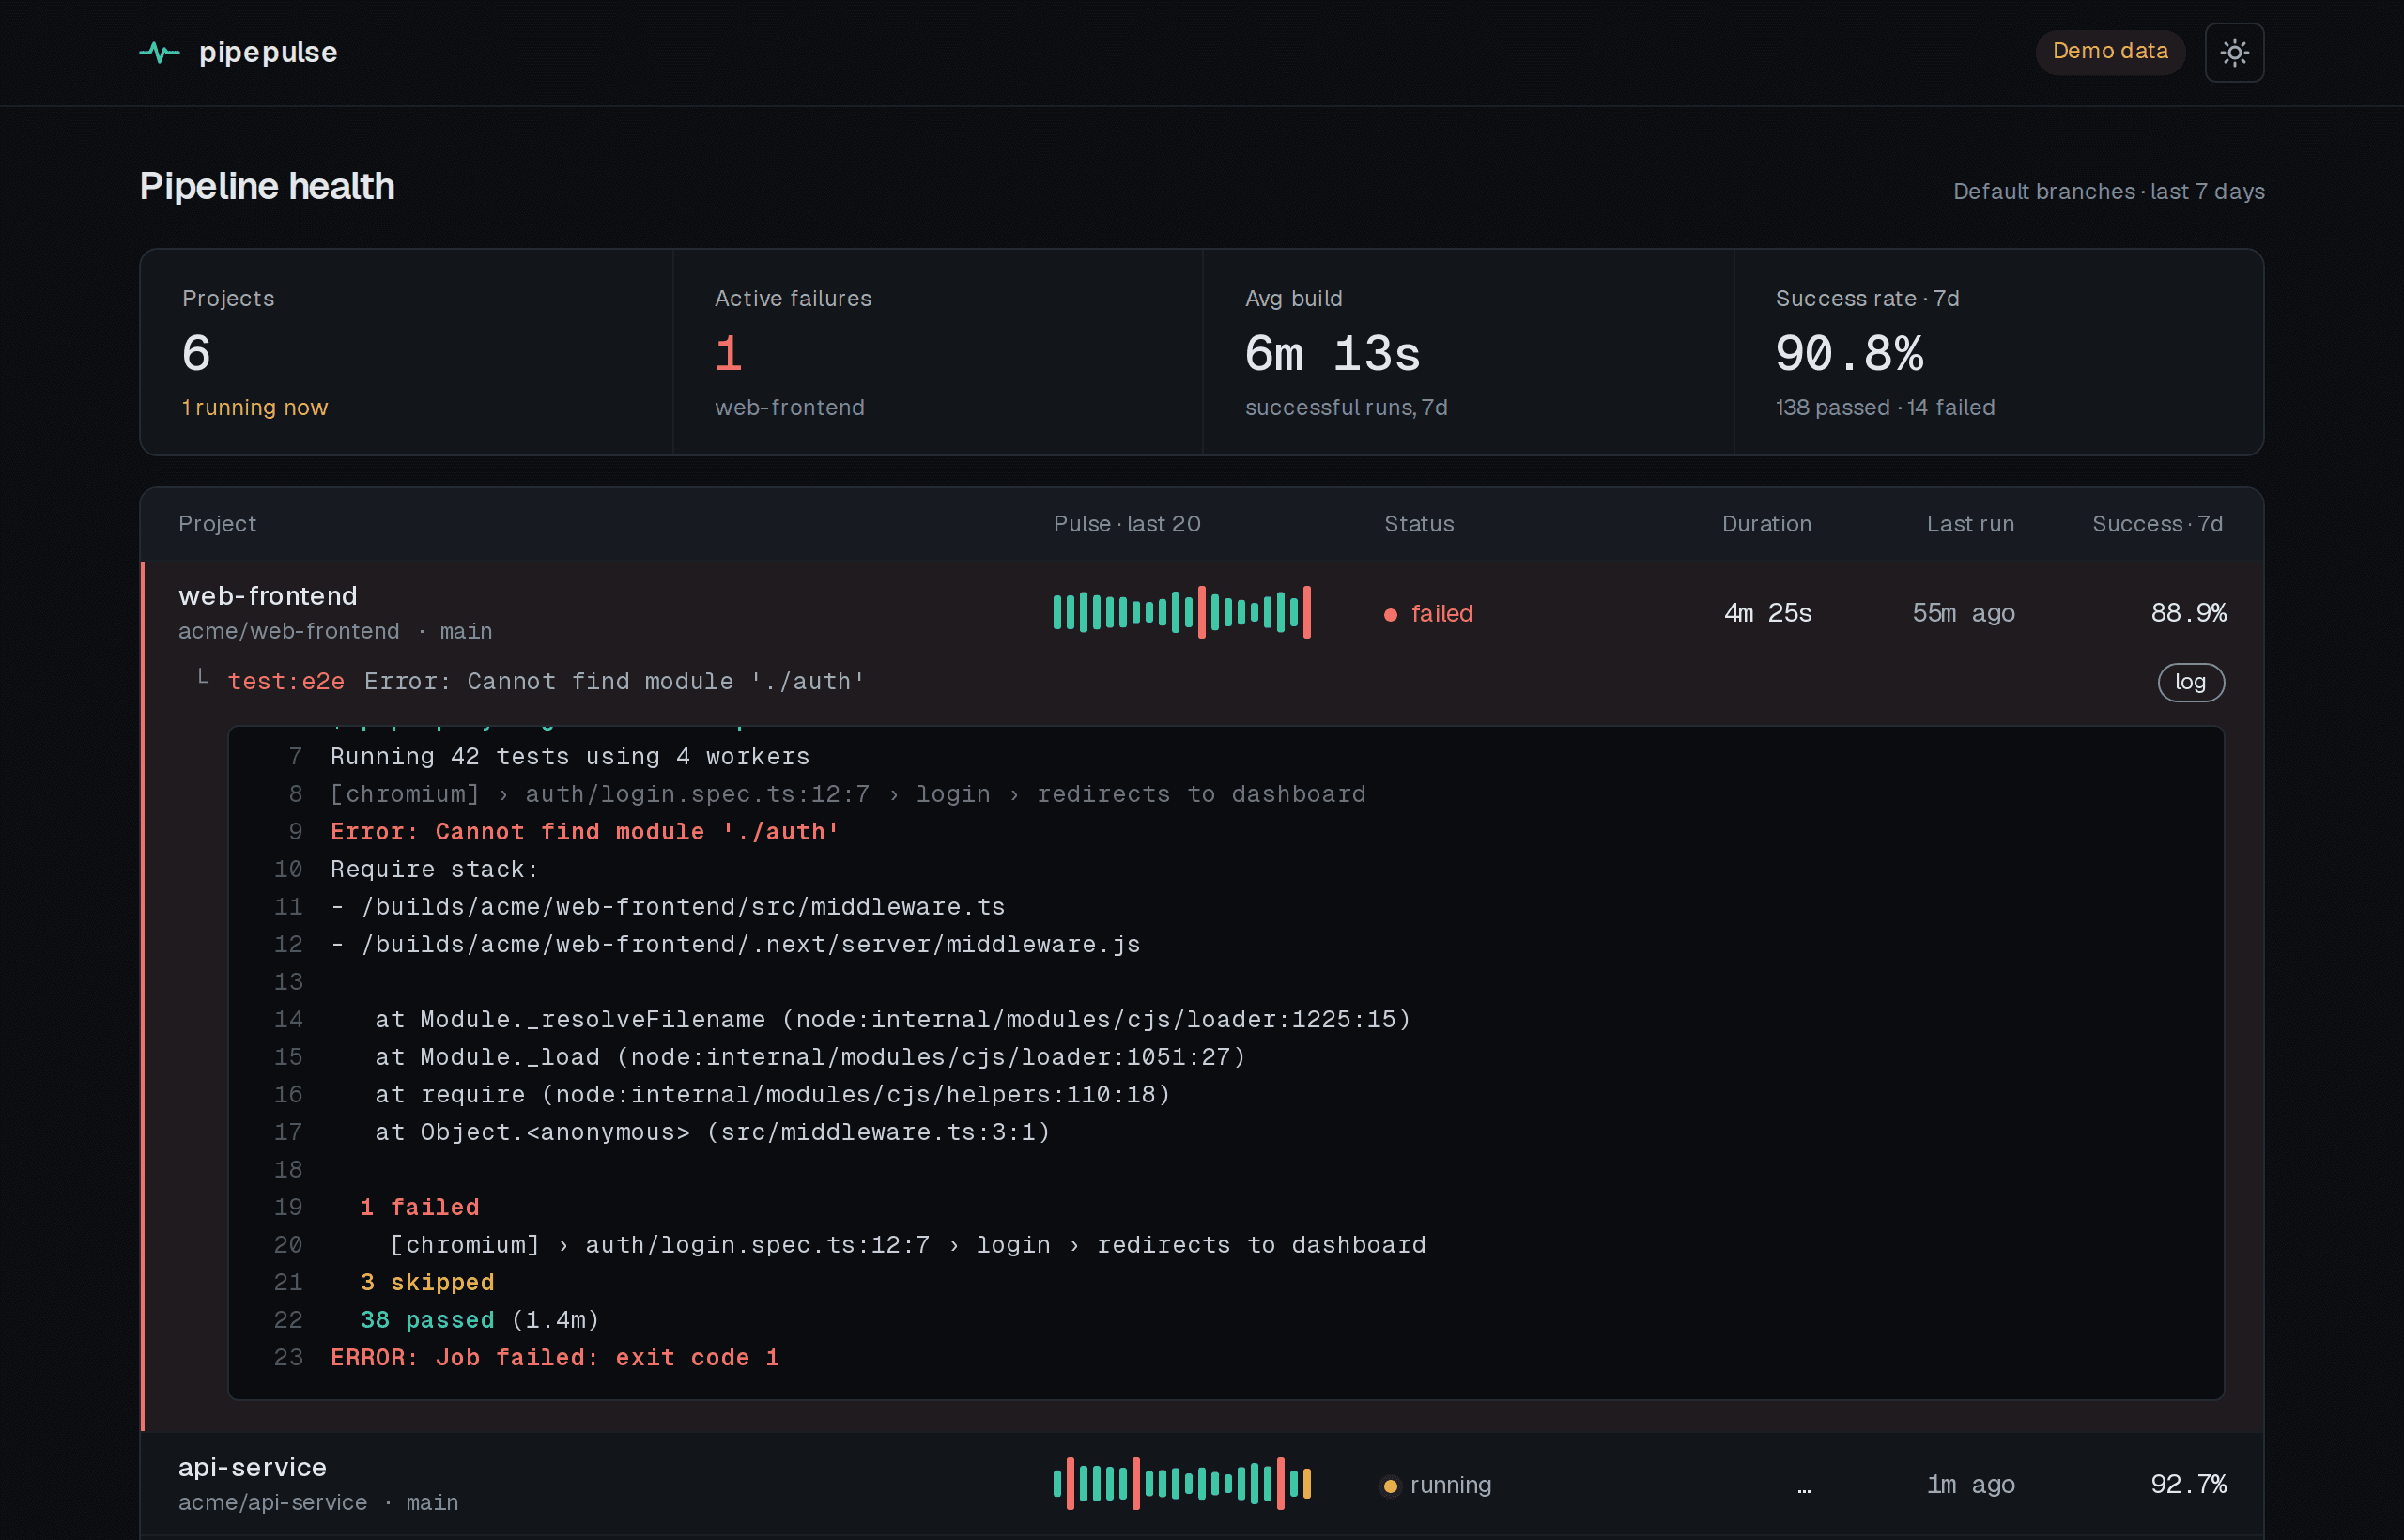
Task: Click log line number 23
Action: point(288,1358)
